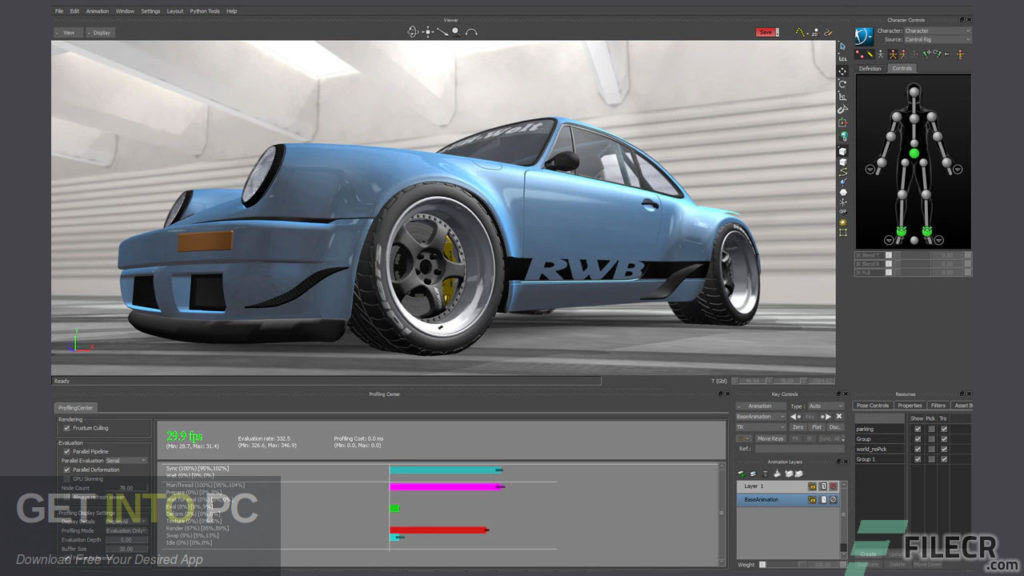Click the Flat button in Key Controls
Viewport: 1024px width, 576px height.
tap(816, 427)
